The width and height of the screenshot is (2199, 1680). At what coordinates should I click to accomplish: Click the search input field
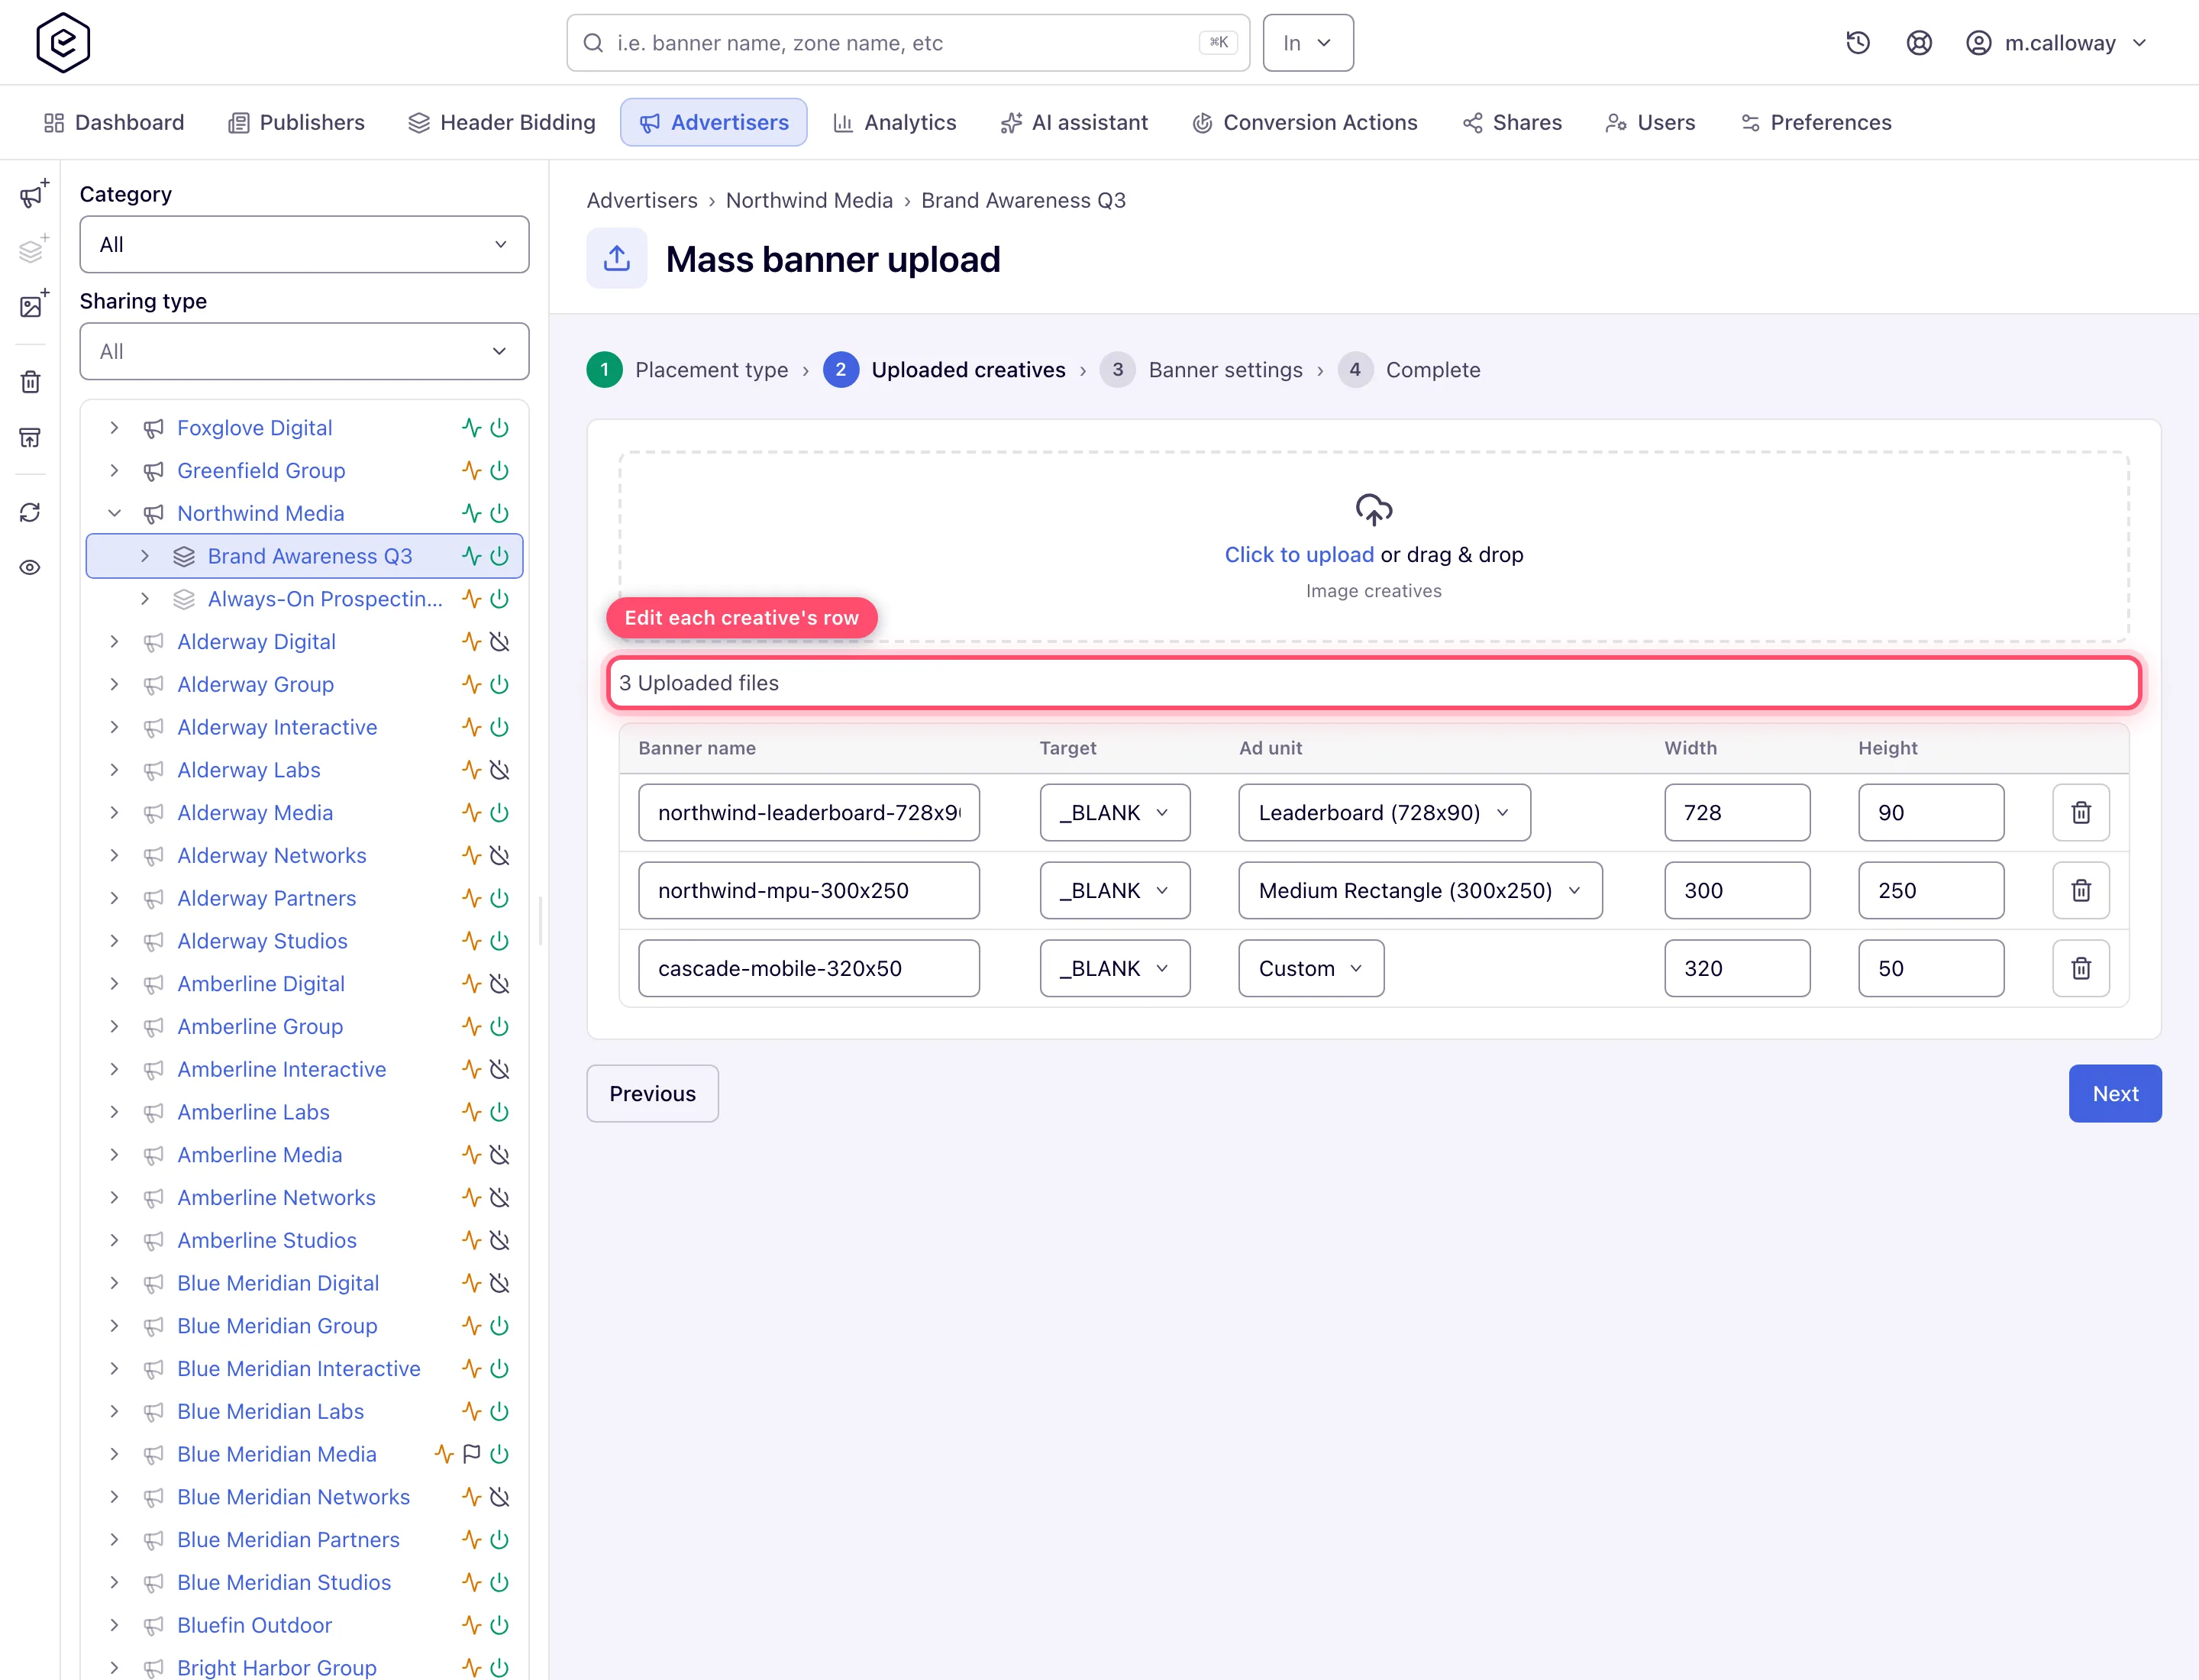tap(908, 43)
